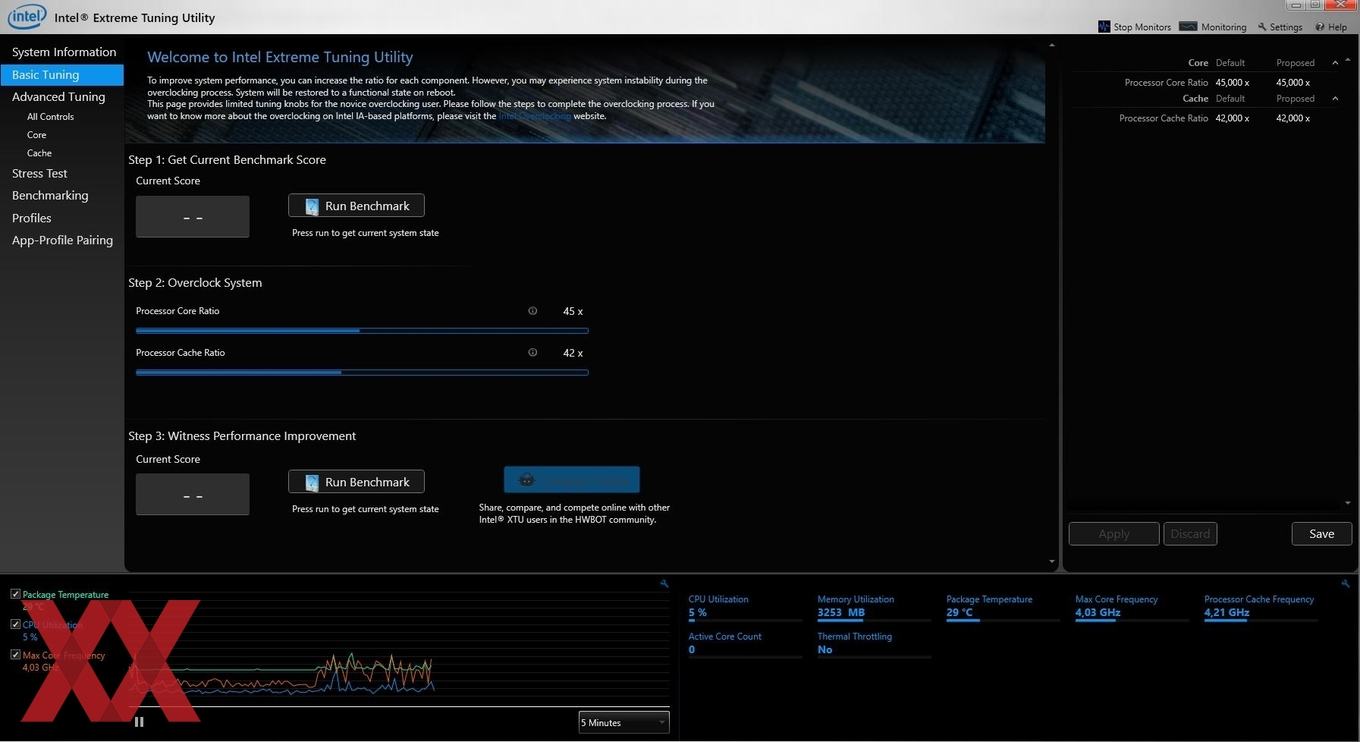Click the Memory Utilization 3253 MB tile
The image size is (1360, 742).
(874, 607)
